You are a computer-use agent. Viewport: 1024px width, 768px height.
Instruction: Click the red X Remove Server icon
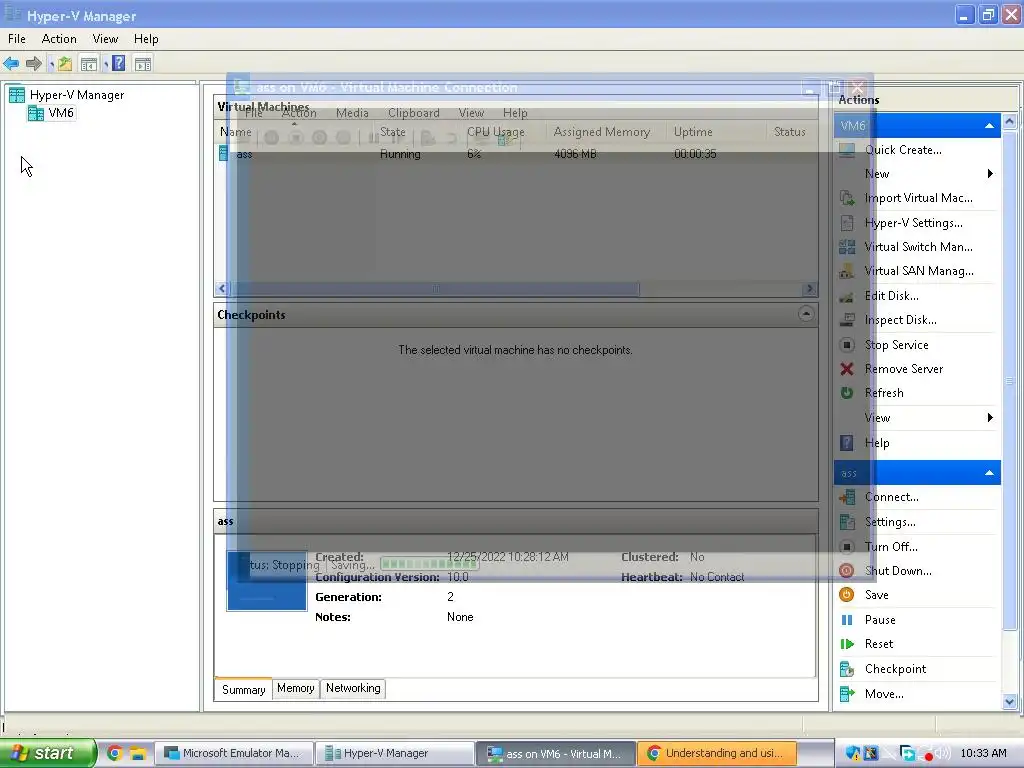847,369
